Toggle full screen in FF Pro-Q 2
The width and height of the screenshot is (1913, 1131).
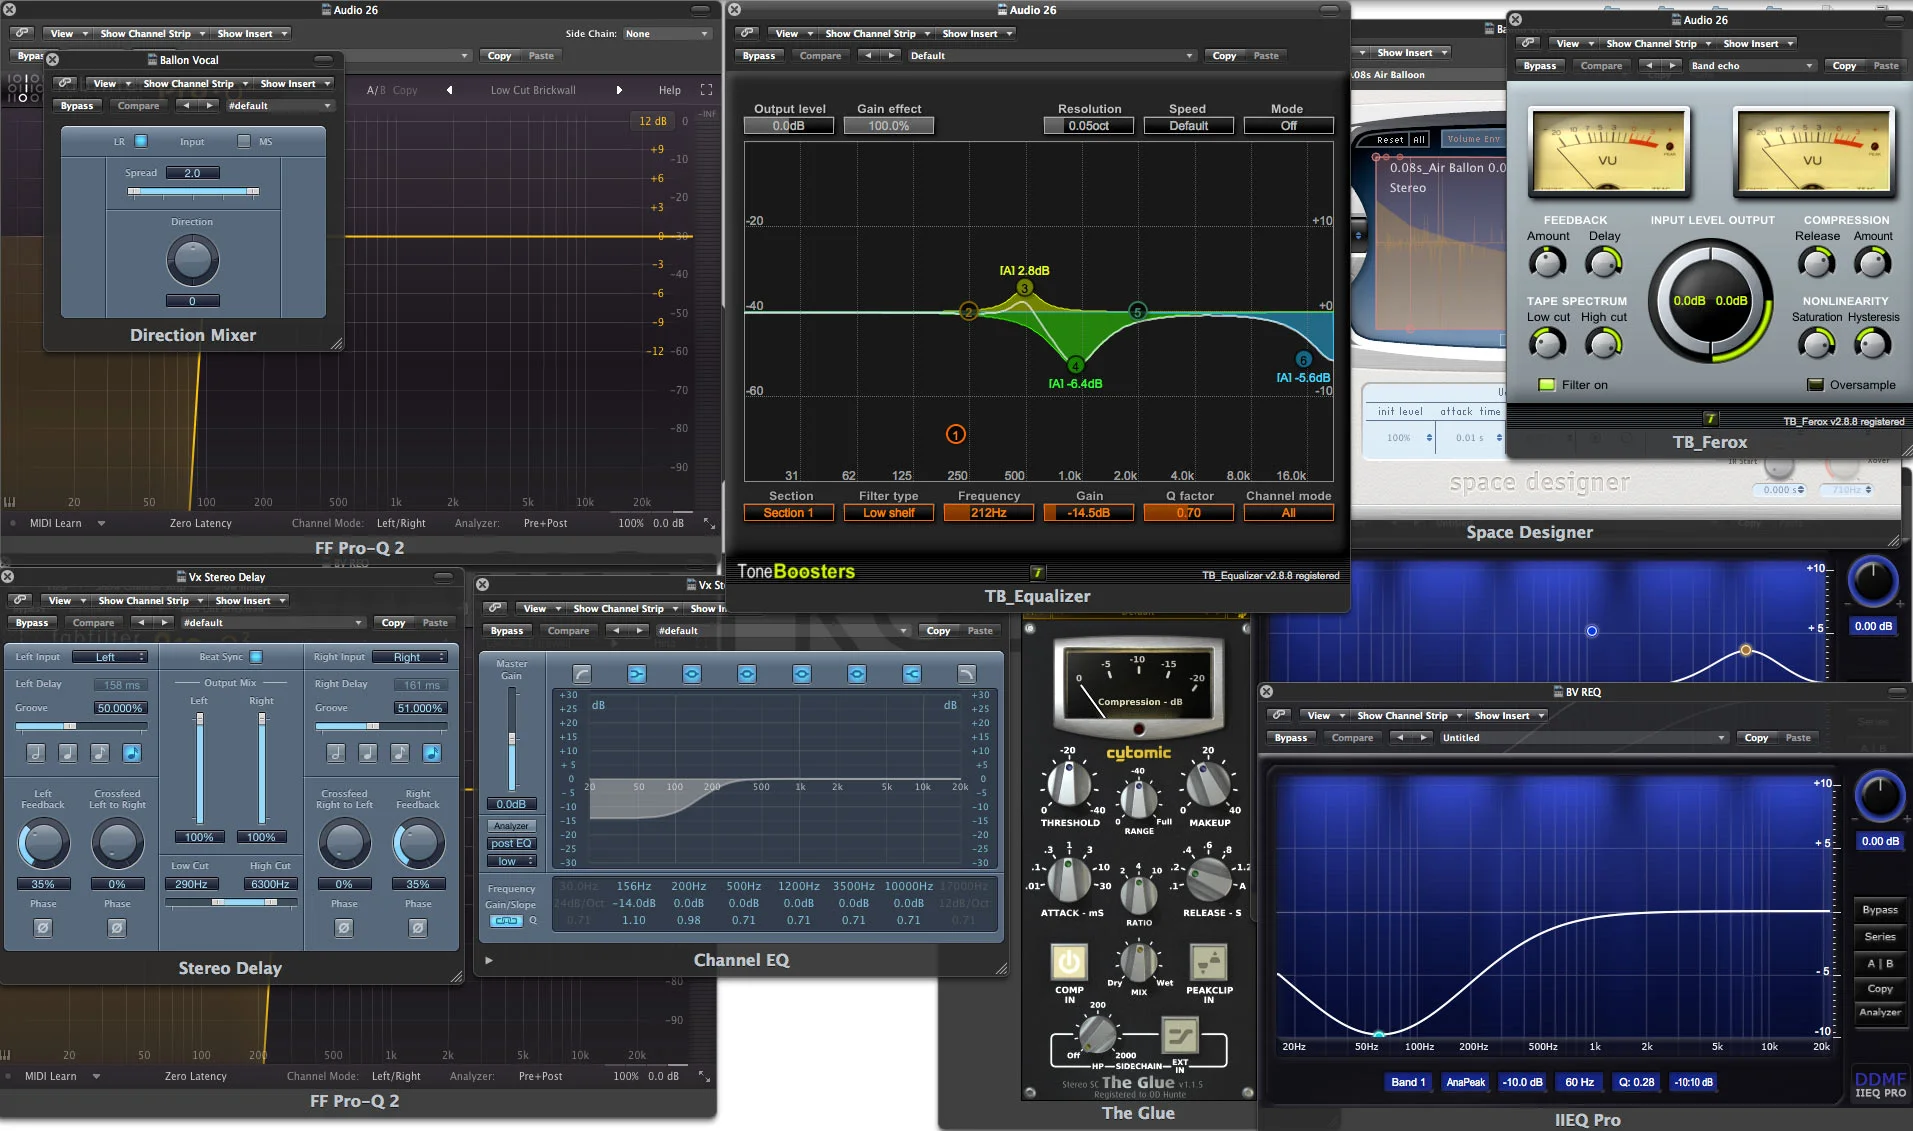point(706,90)
